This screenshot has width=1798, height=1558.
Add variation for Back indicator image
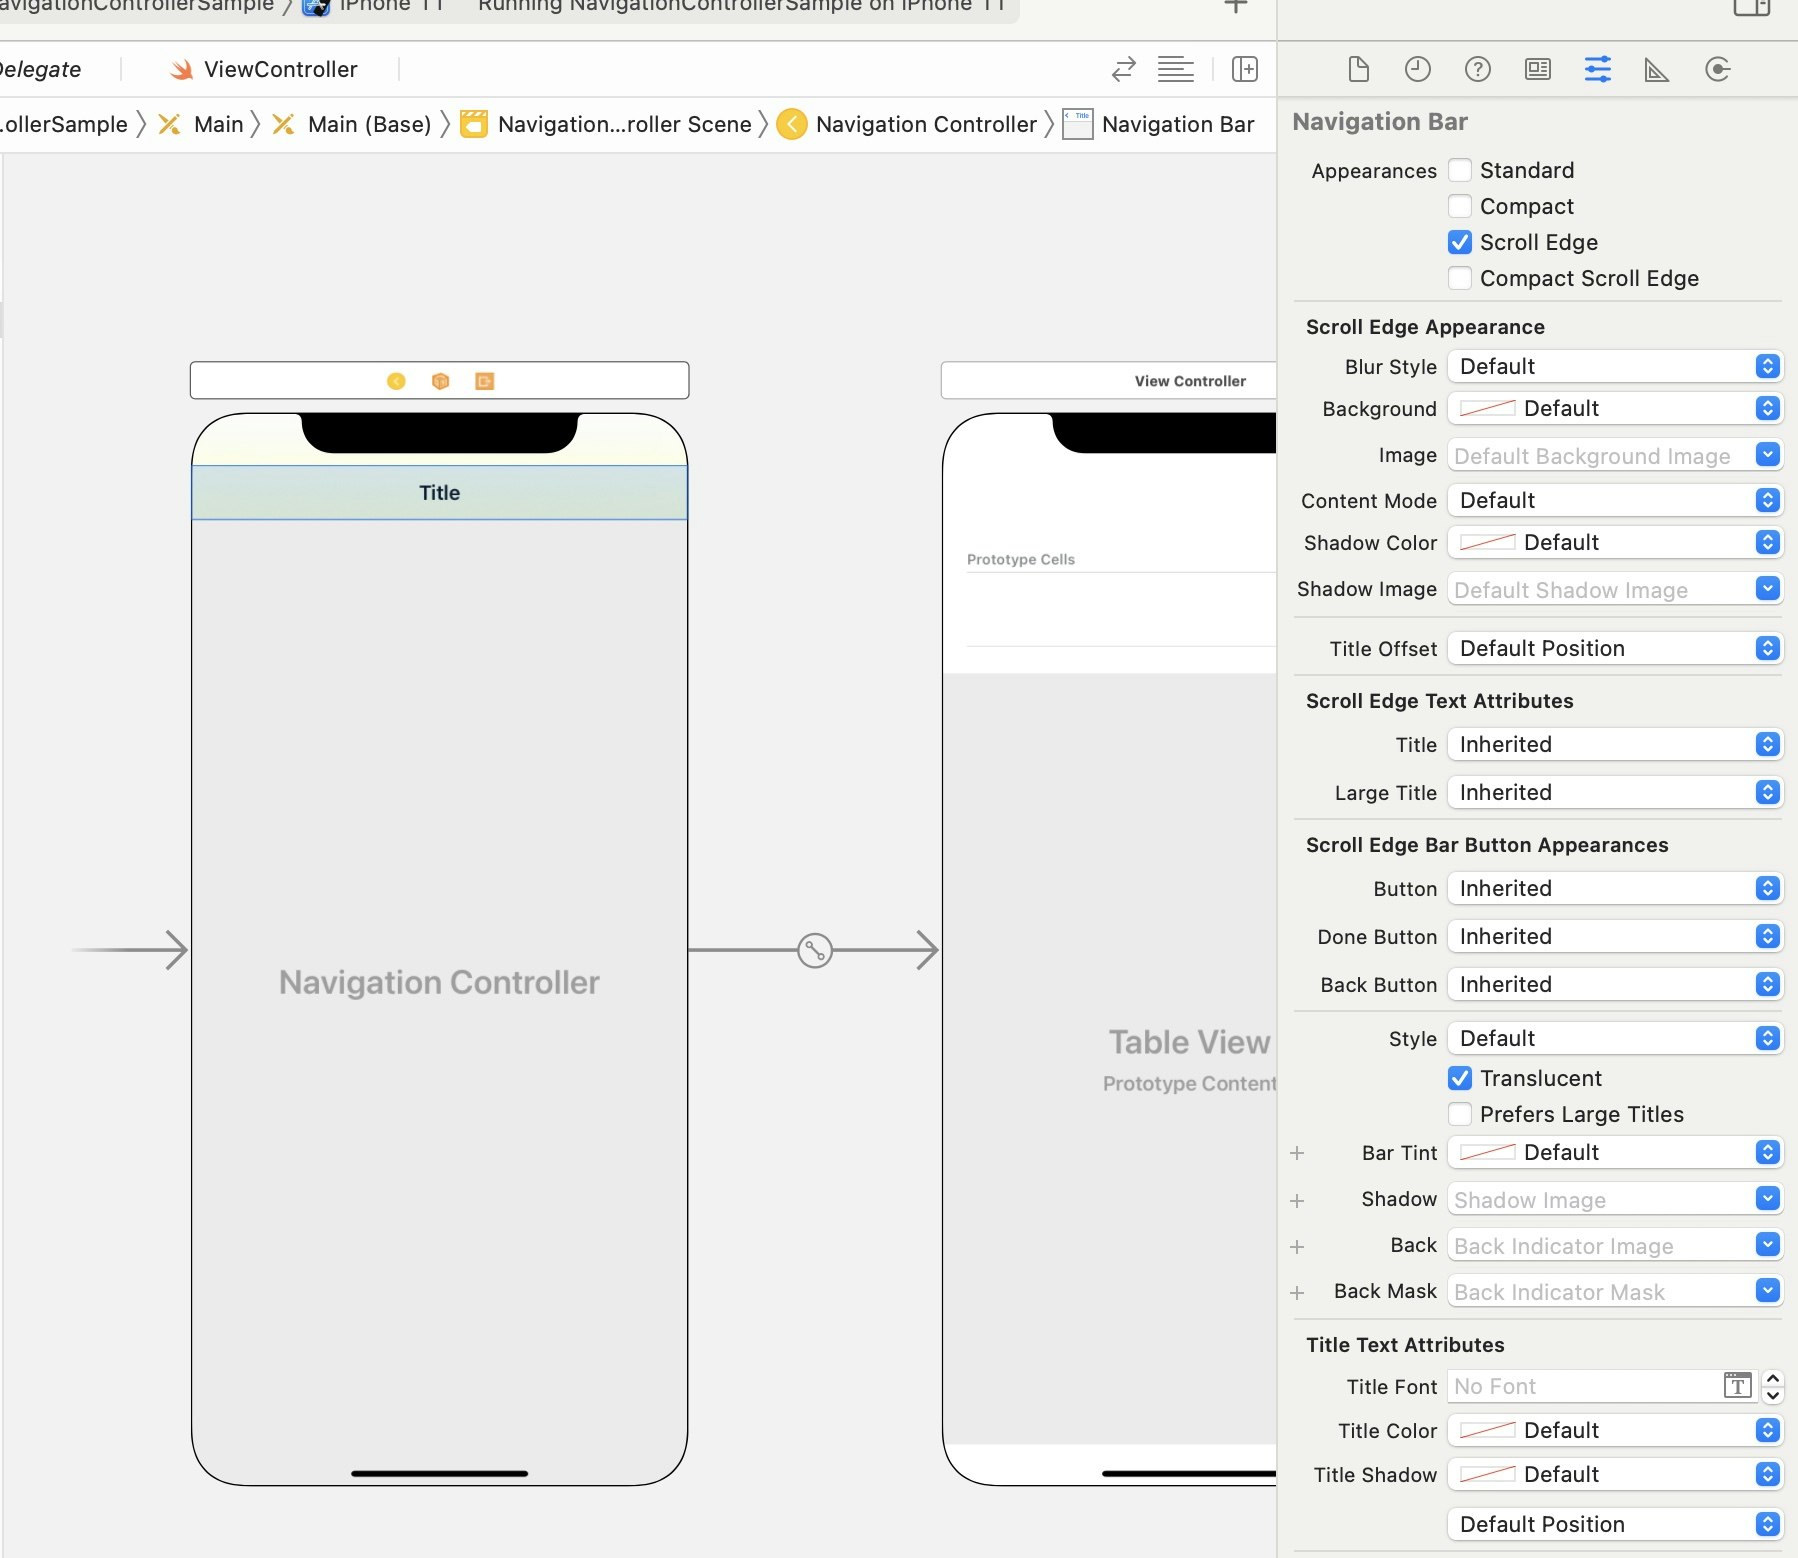(1297, 1246)
